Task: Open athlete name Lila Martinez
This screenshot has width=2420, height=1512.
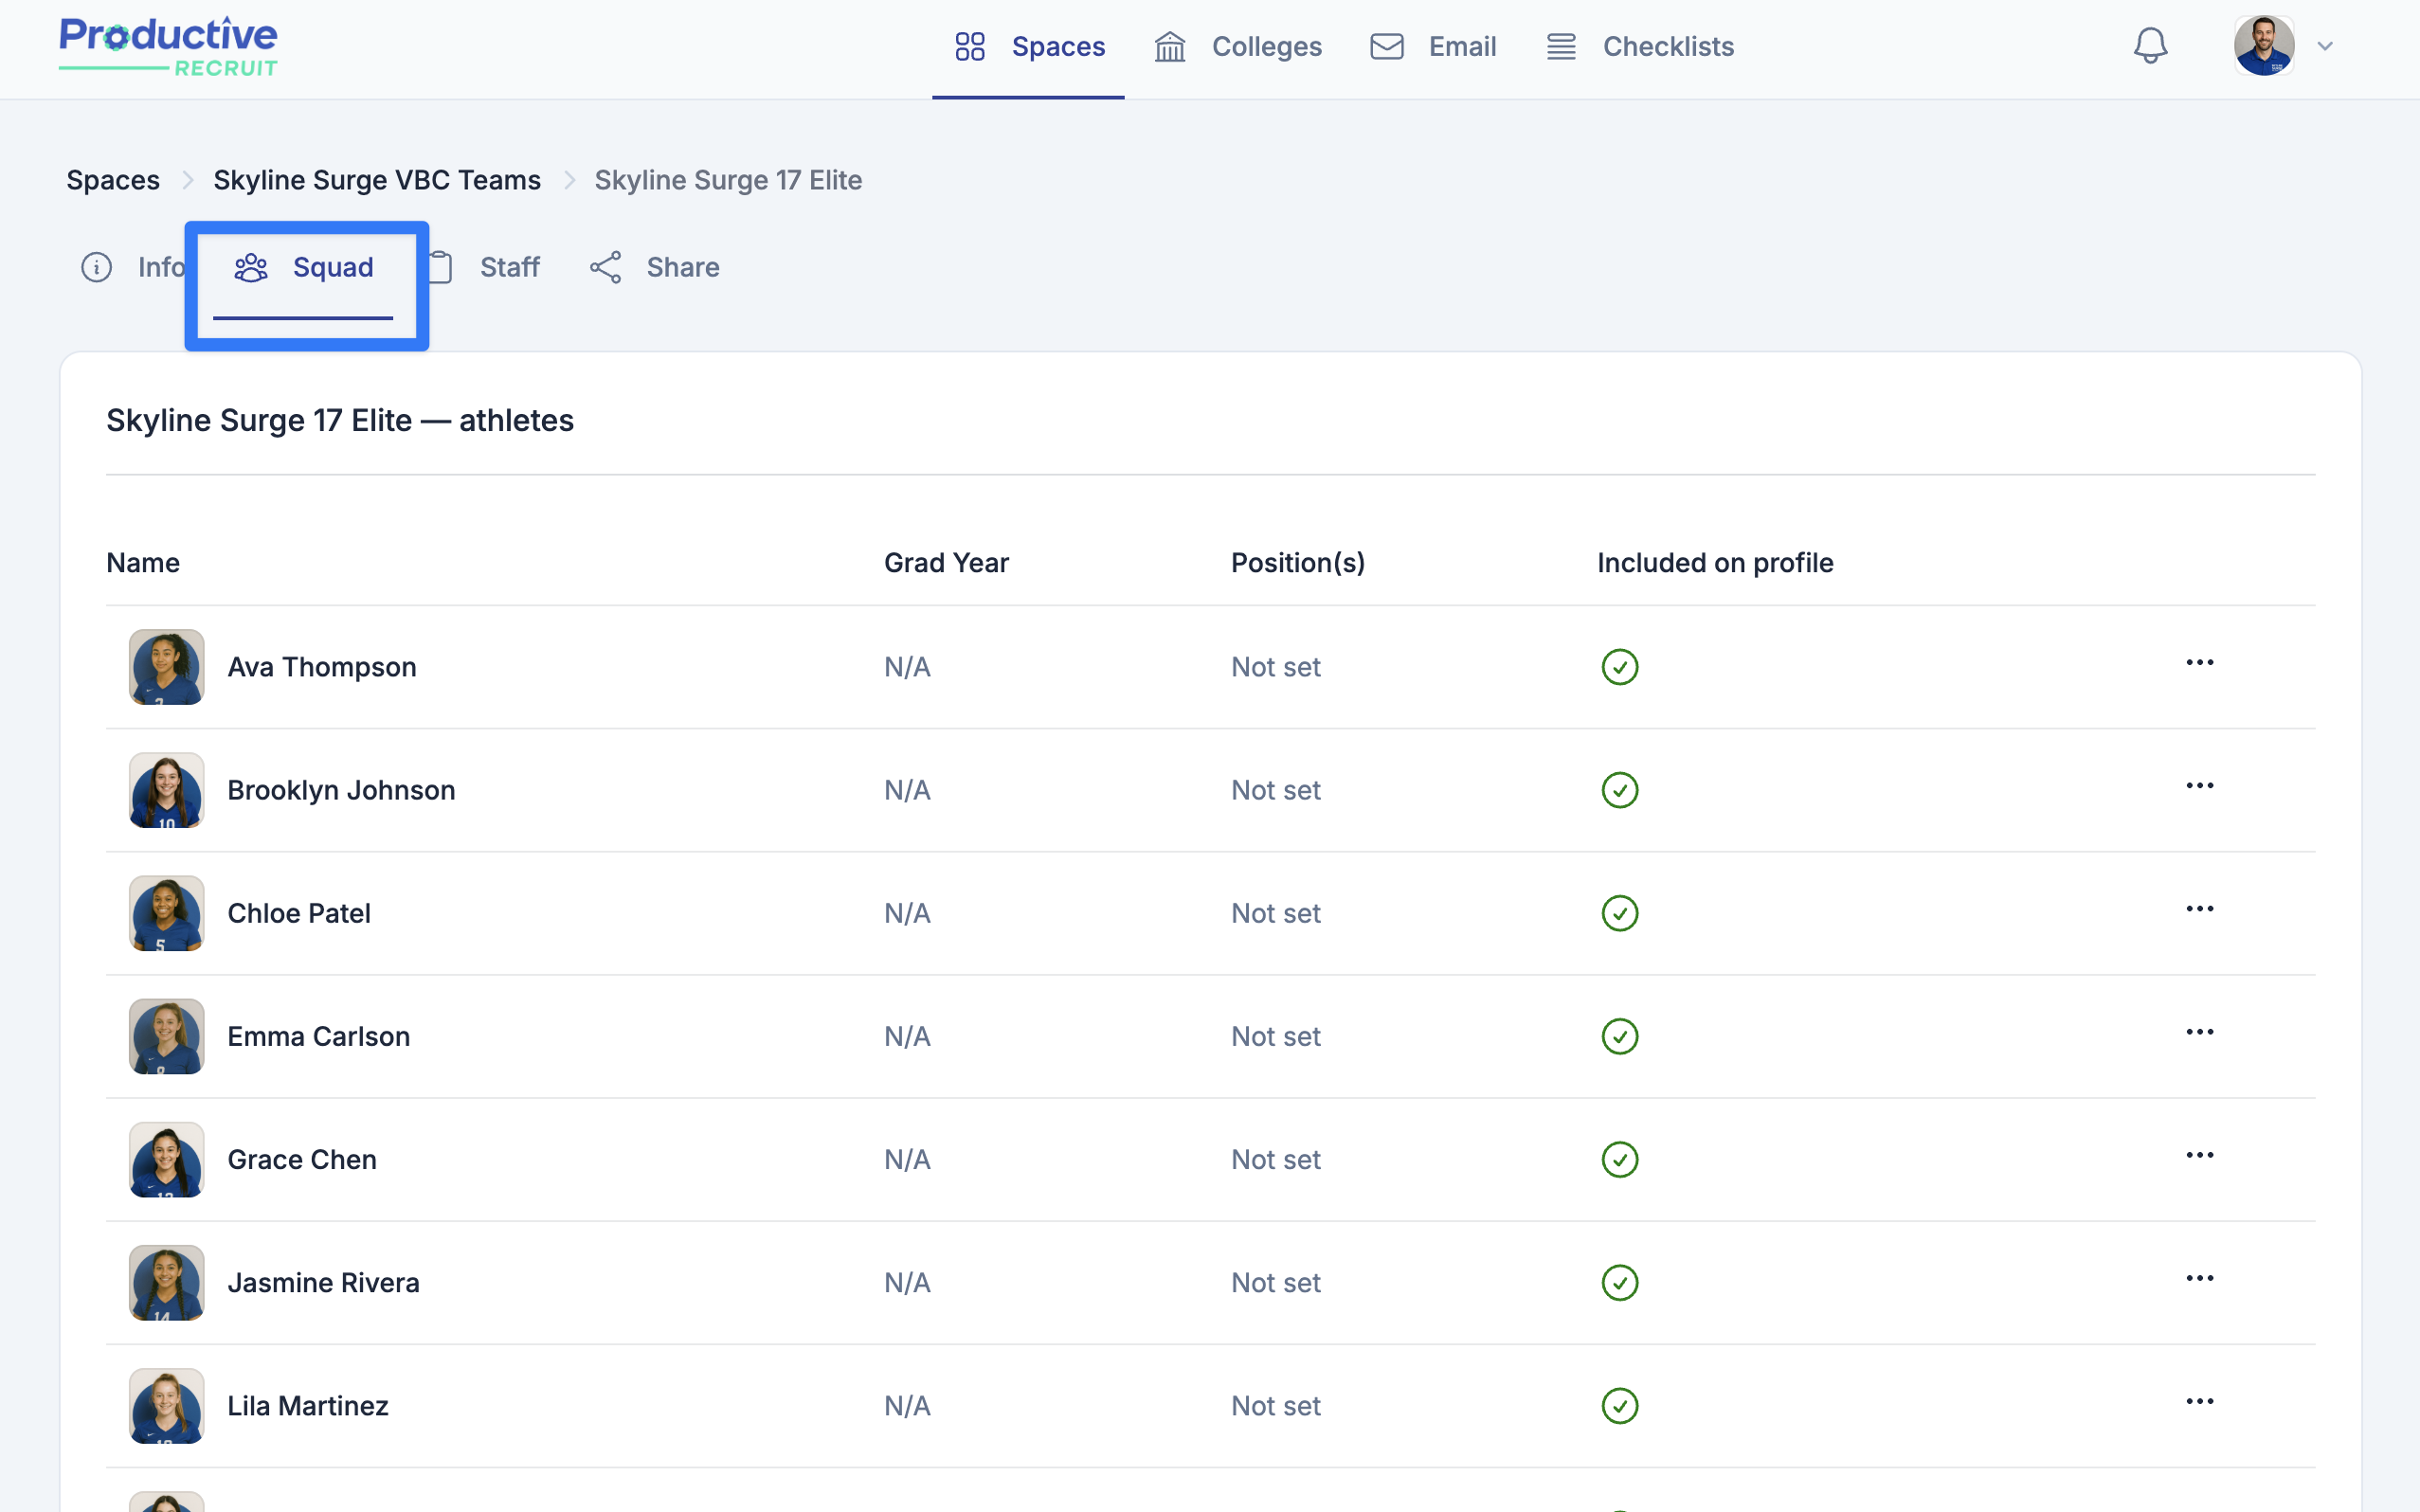Action: [308, 1405]
